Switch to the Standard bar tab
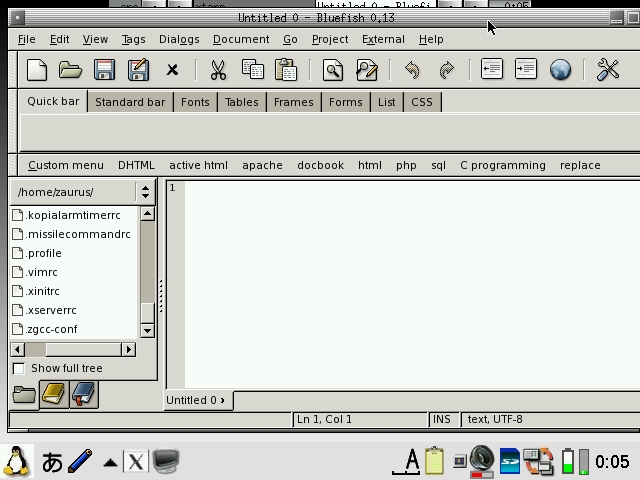 [x=130, y=102]
